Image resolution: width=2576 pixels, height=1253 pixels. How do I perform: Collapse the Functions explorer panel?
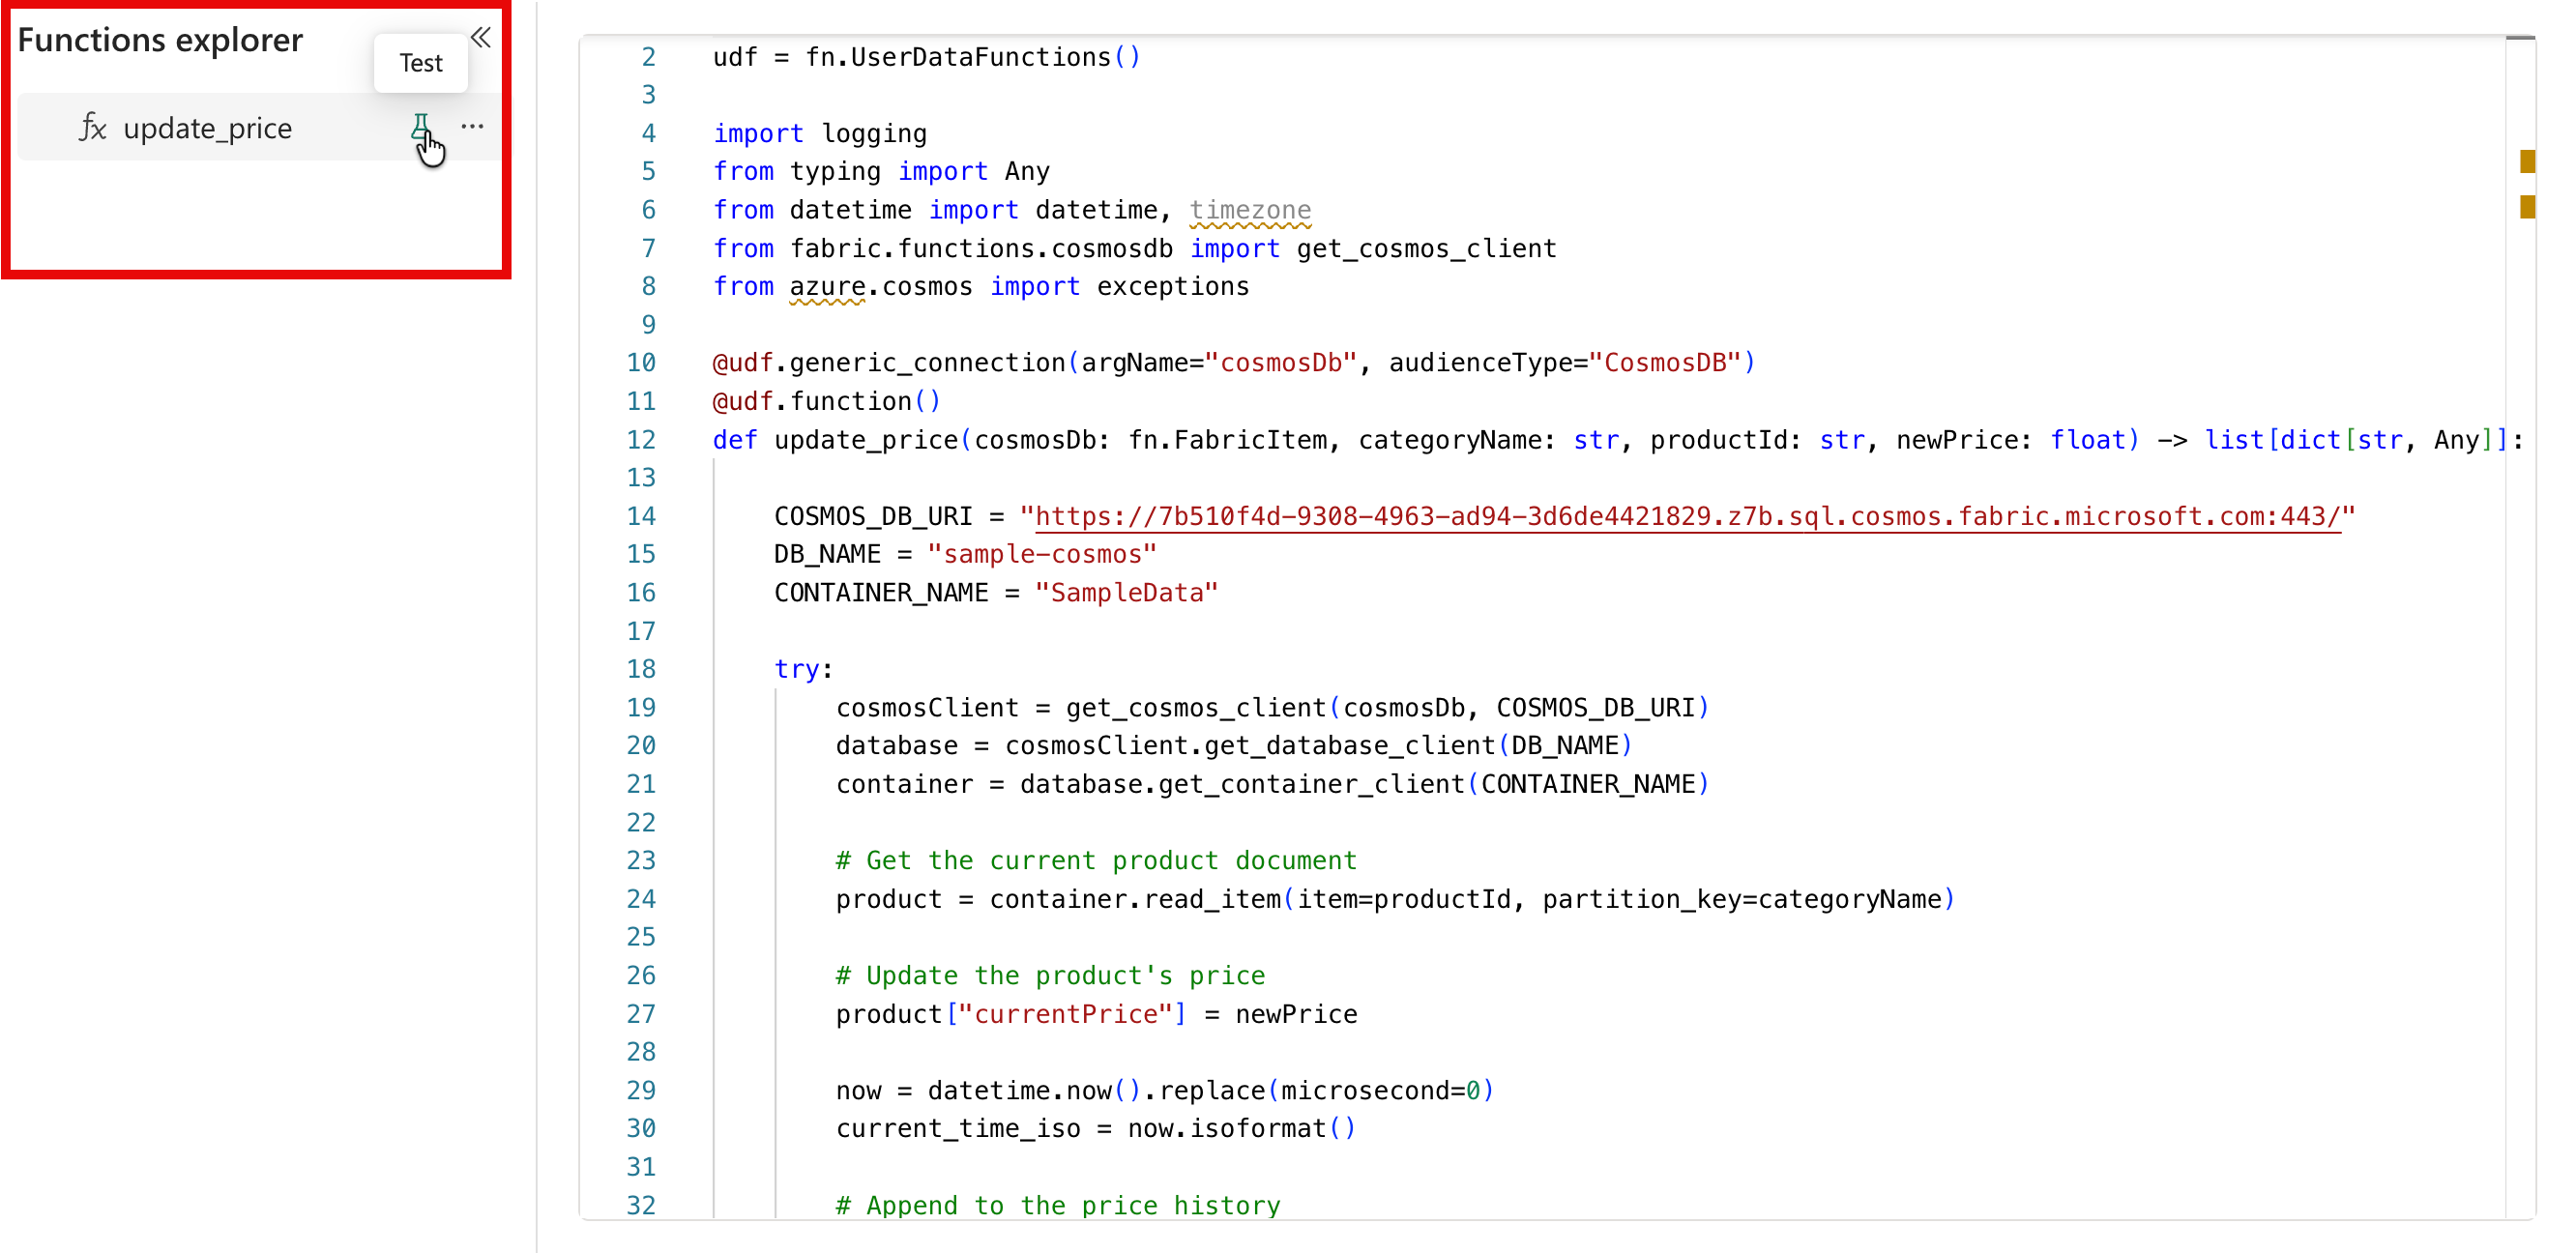tap(481, 38)
